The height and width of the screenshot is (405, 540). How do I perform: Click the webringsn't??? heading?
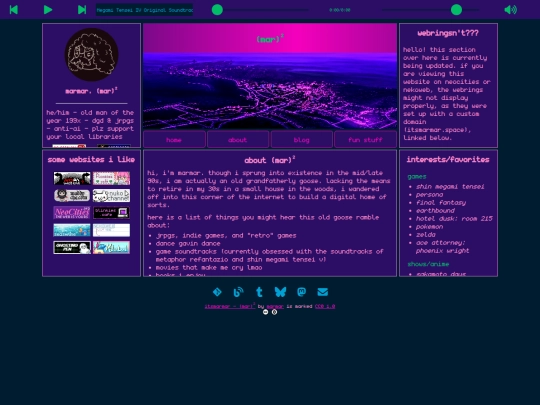448,33
